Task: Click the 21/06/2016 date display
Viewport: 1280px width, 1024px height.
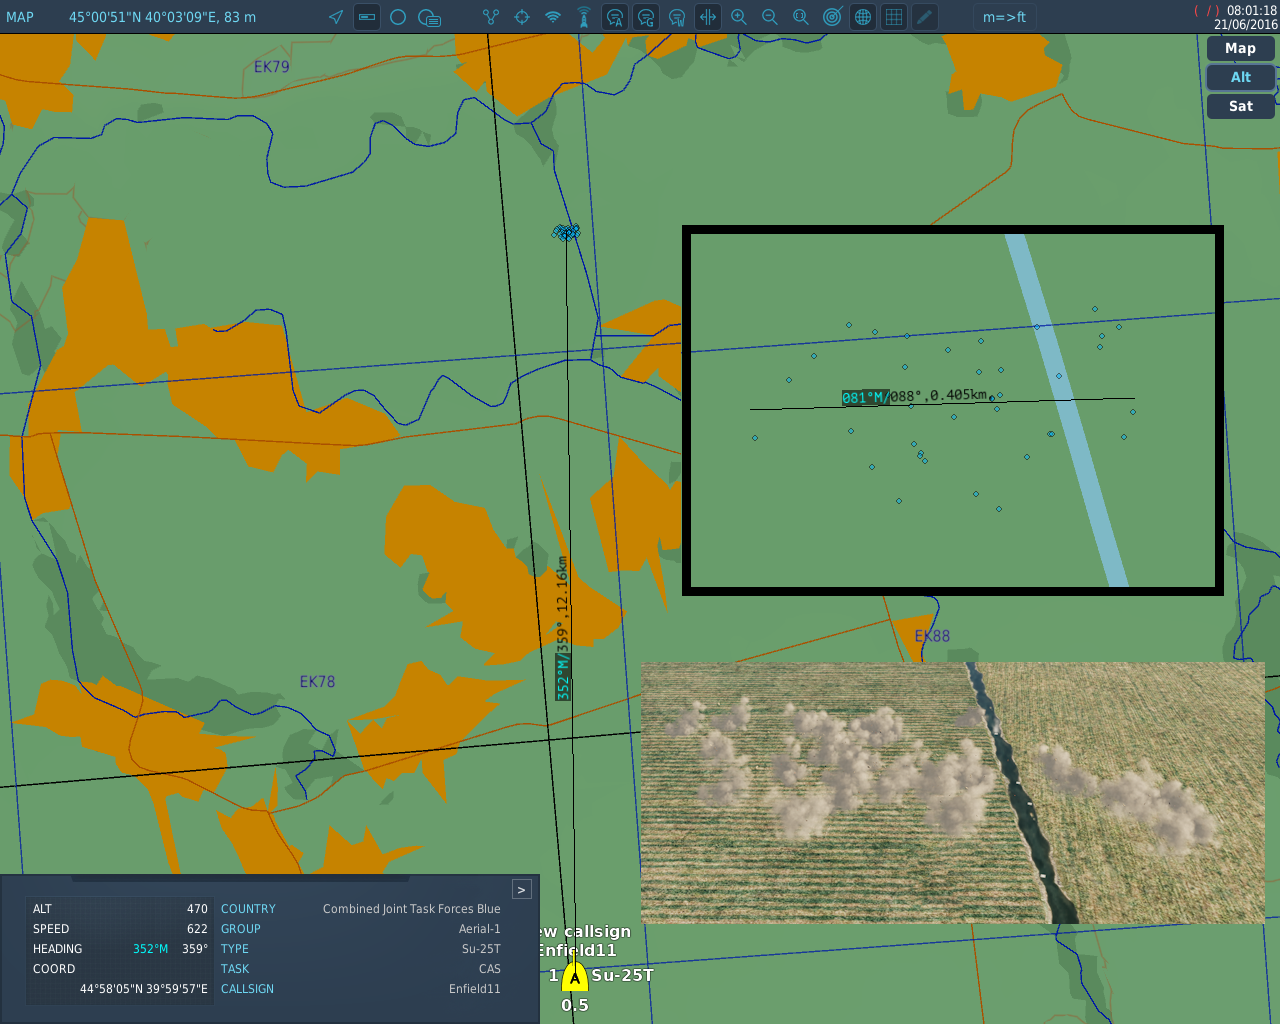Action: pyautogui.click(x=1246, y=25)
